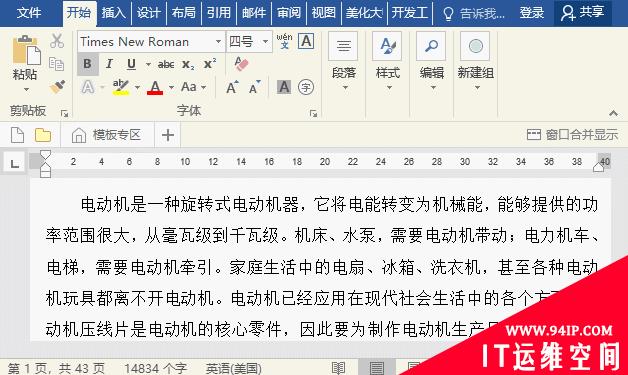628x375 pixels.
Task: Open Change Case dropdown arrow
Action: click(x=203, y=87)
